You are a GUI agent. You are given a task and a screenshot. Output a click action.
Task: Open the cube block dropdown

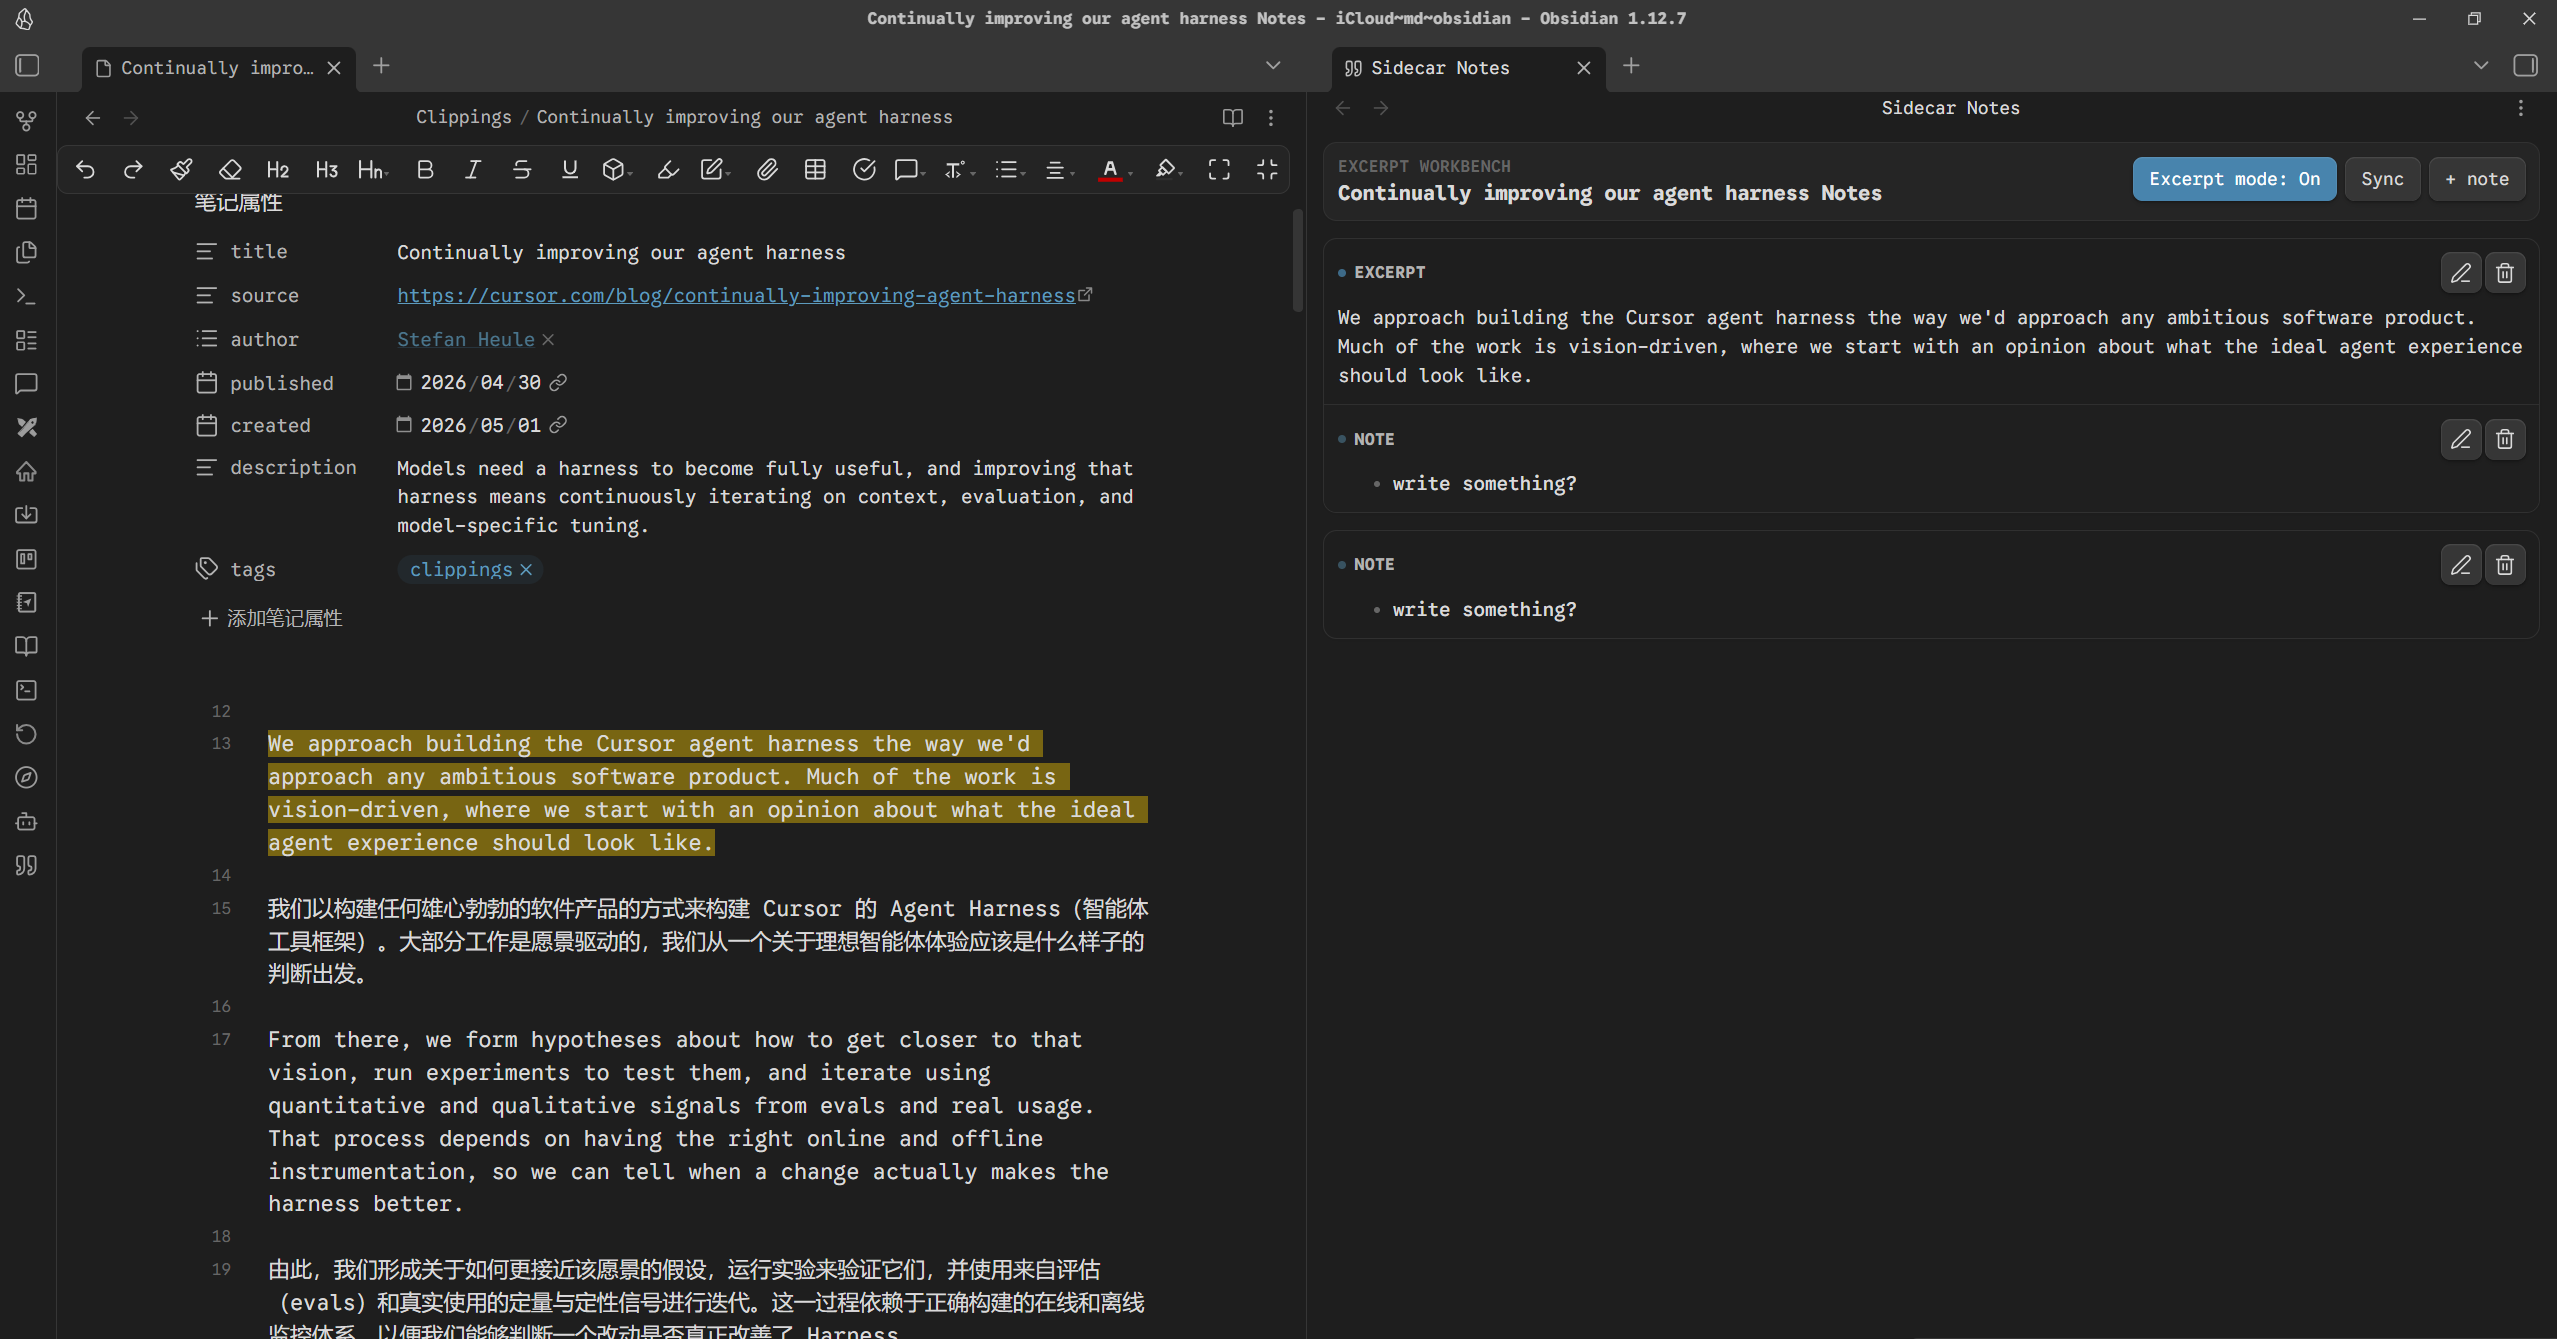pos(617,170)
